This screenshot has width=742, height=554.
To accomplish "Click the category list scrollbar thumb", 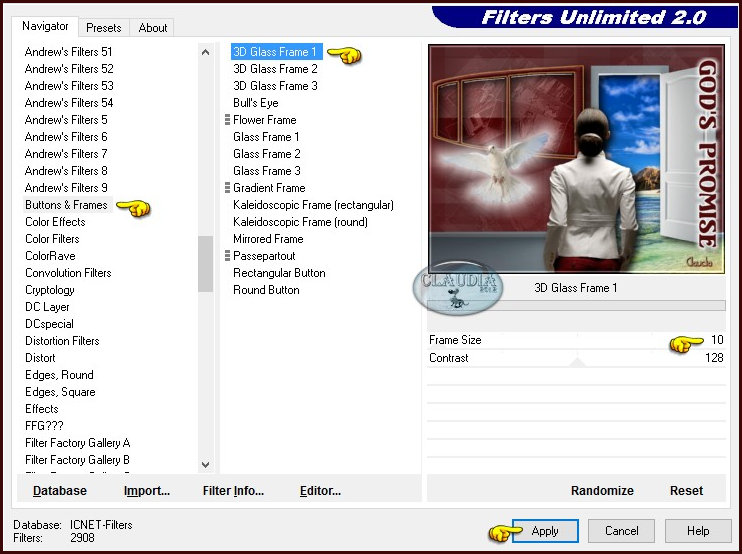I will [x=205, y=264].
